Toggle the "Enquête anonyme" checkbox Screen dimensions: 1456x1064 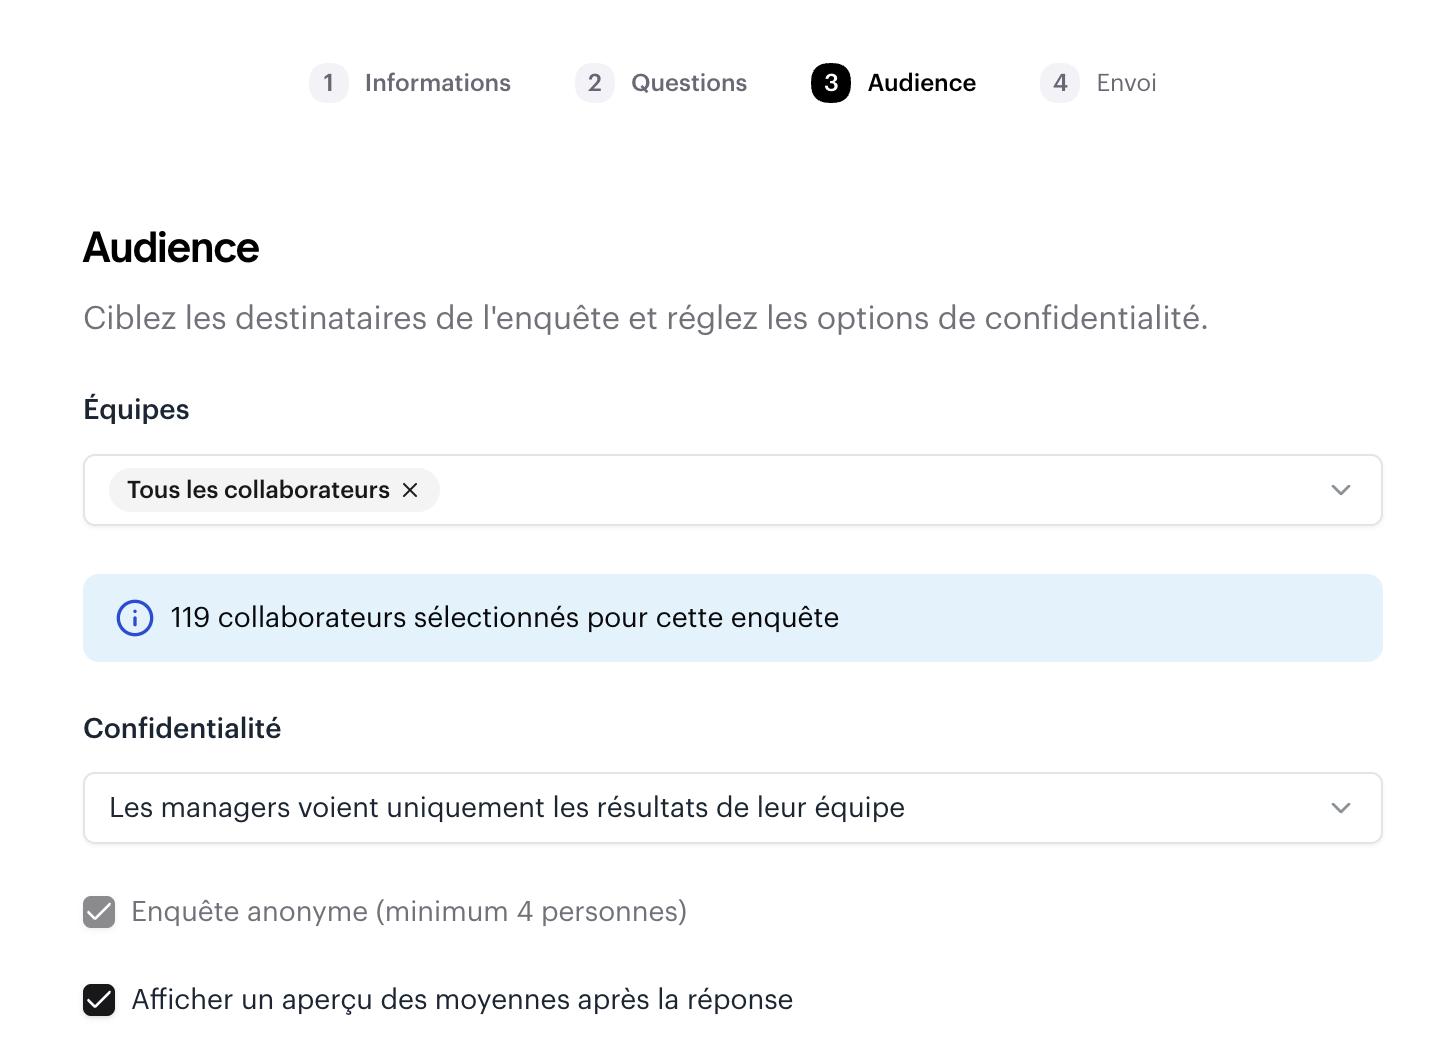[x=99, y=912]
